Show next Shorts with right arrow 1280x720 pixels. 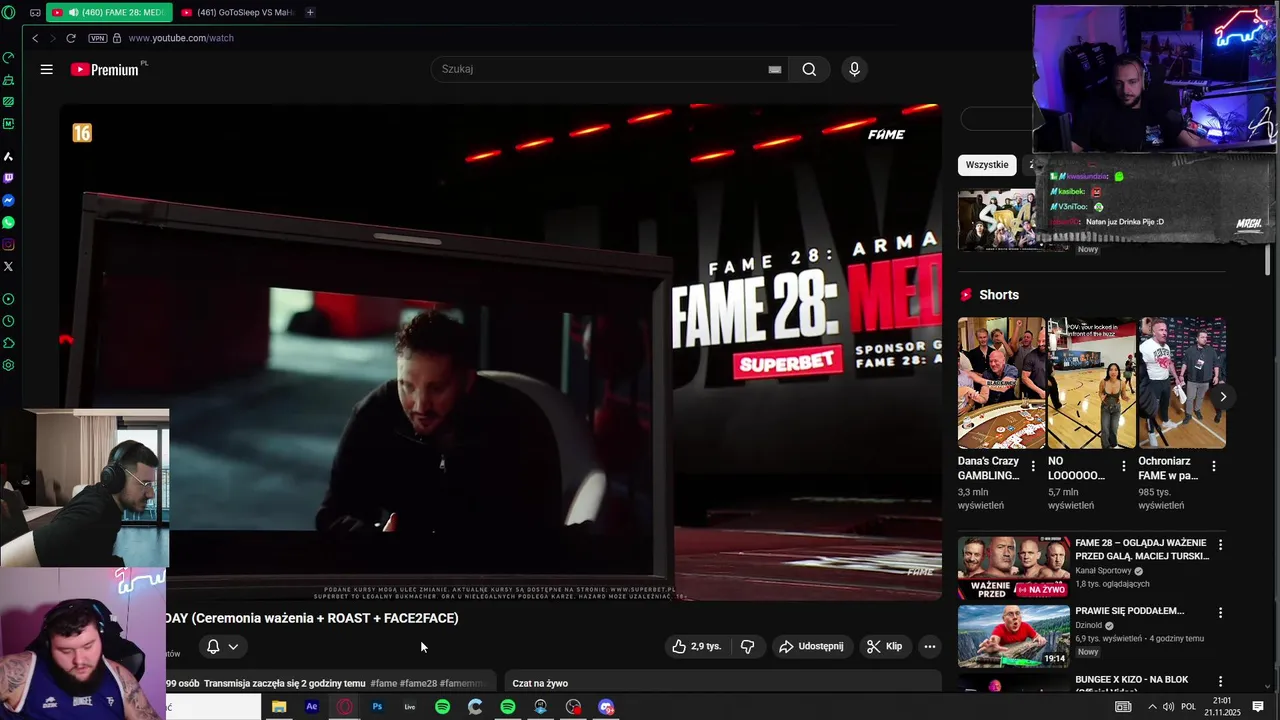tap(1222, 397)
